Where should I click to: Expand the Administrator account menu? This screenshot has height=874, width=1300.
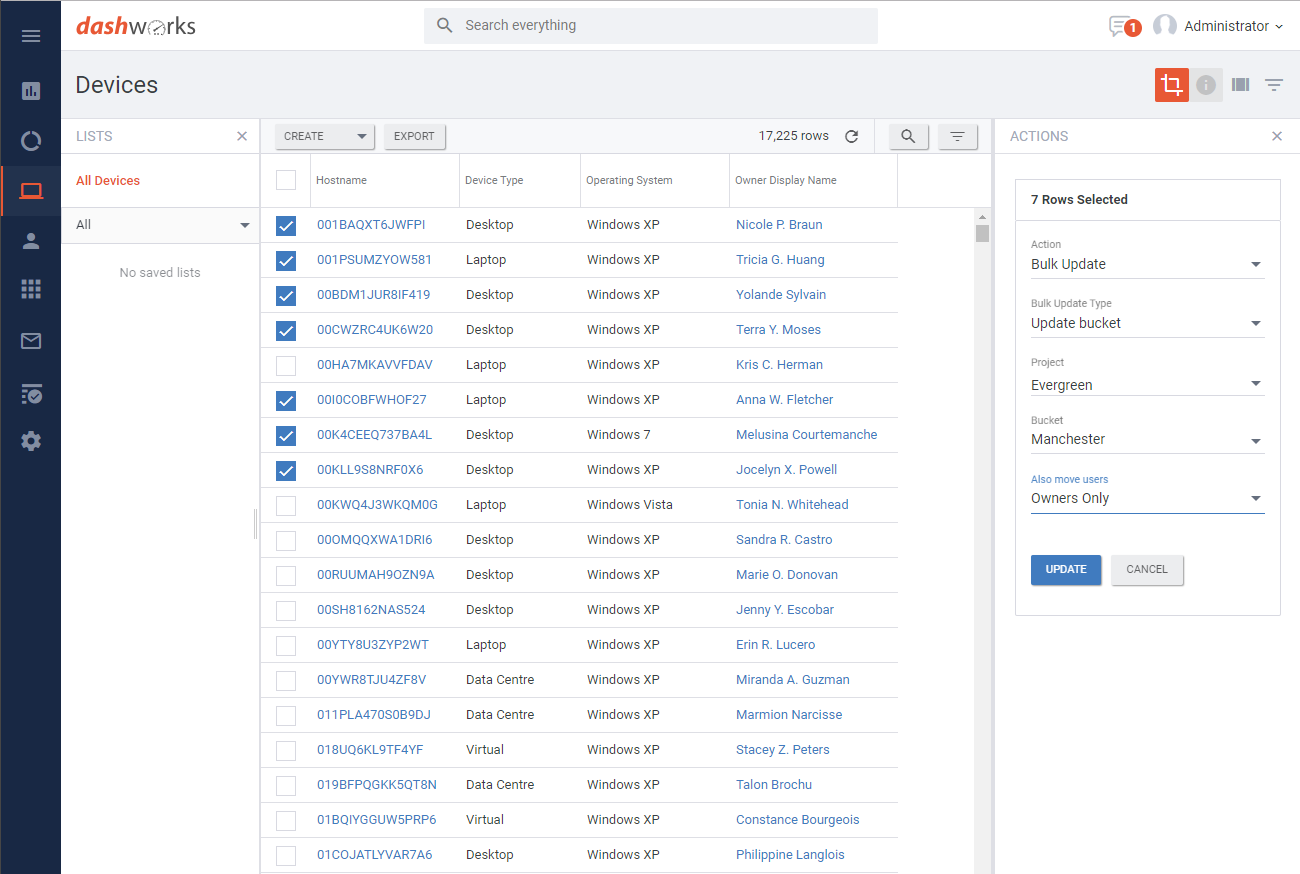click(1233, 26)
